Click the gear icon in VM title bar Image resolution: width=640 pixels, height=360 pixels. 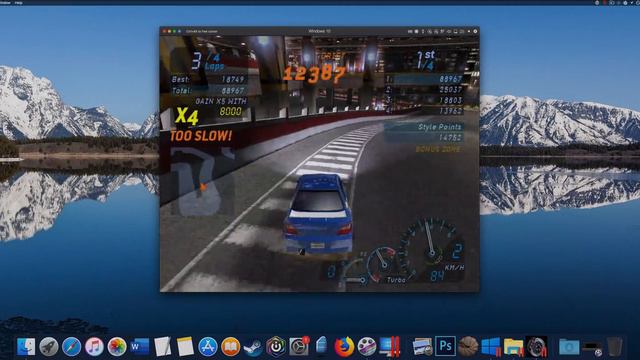click(x=475, y=31)
